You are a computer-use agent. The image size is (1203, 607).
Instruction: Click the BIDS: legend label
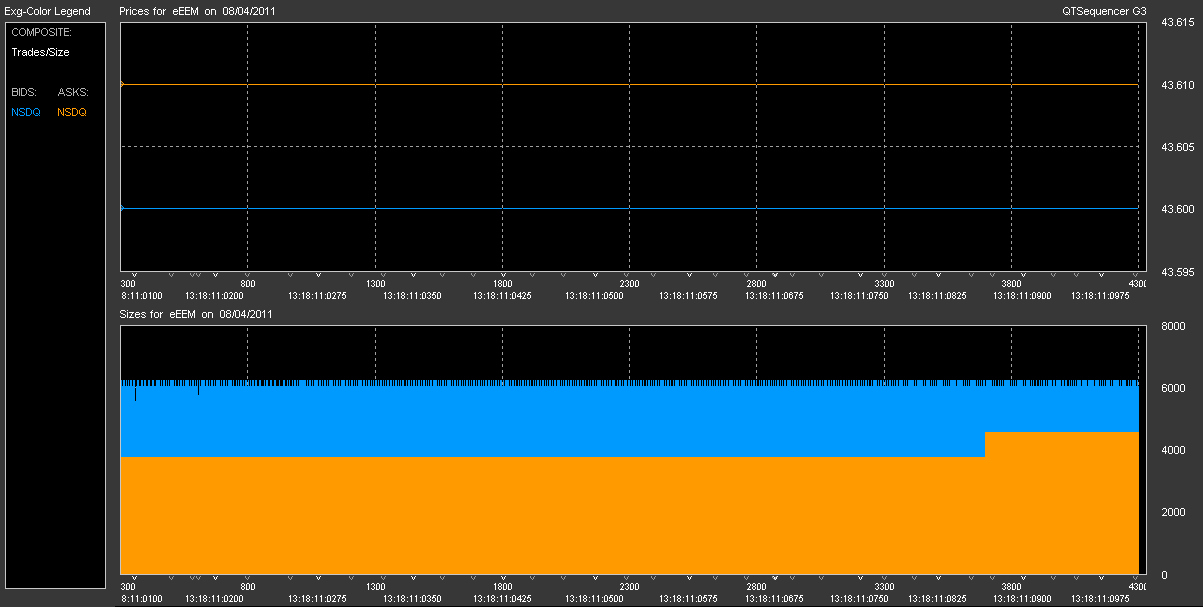point(24,92)
